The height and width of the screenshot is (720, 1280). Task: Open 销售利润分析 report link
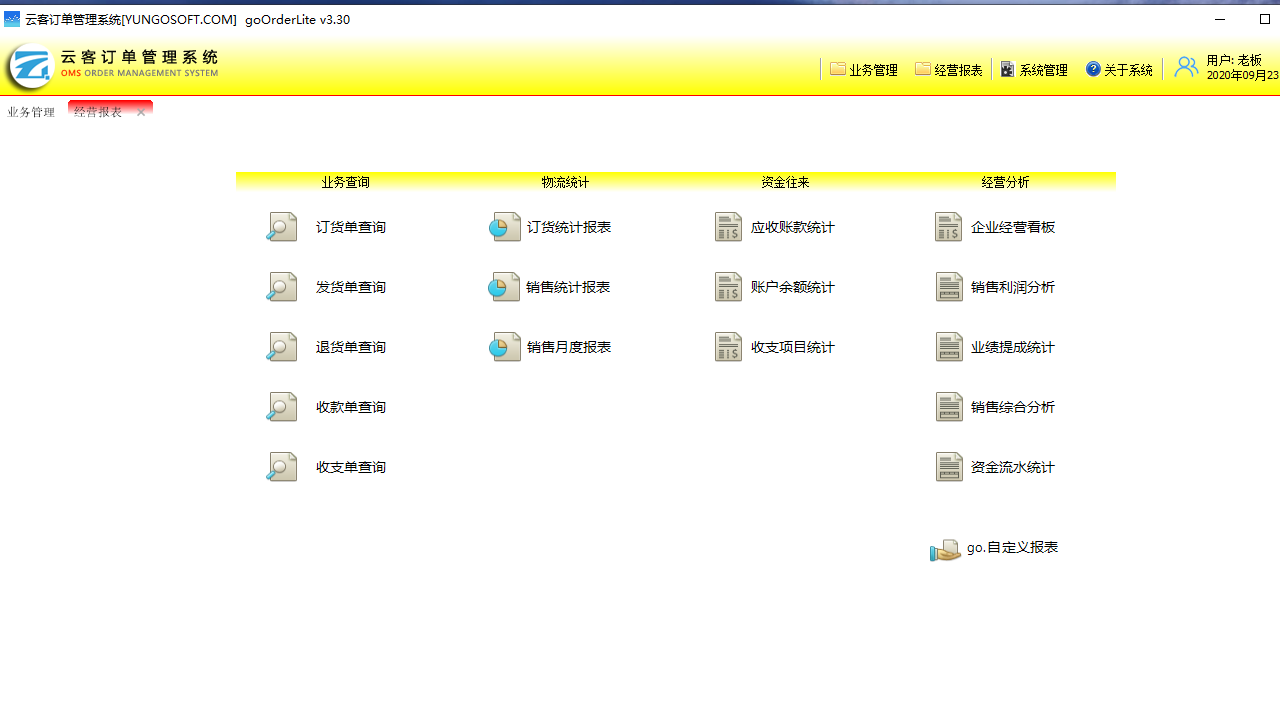coord(1012,287)
